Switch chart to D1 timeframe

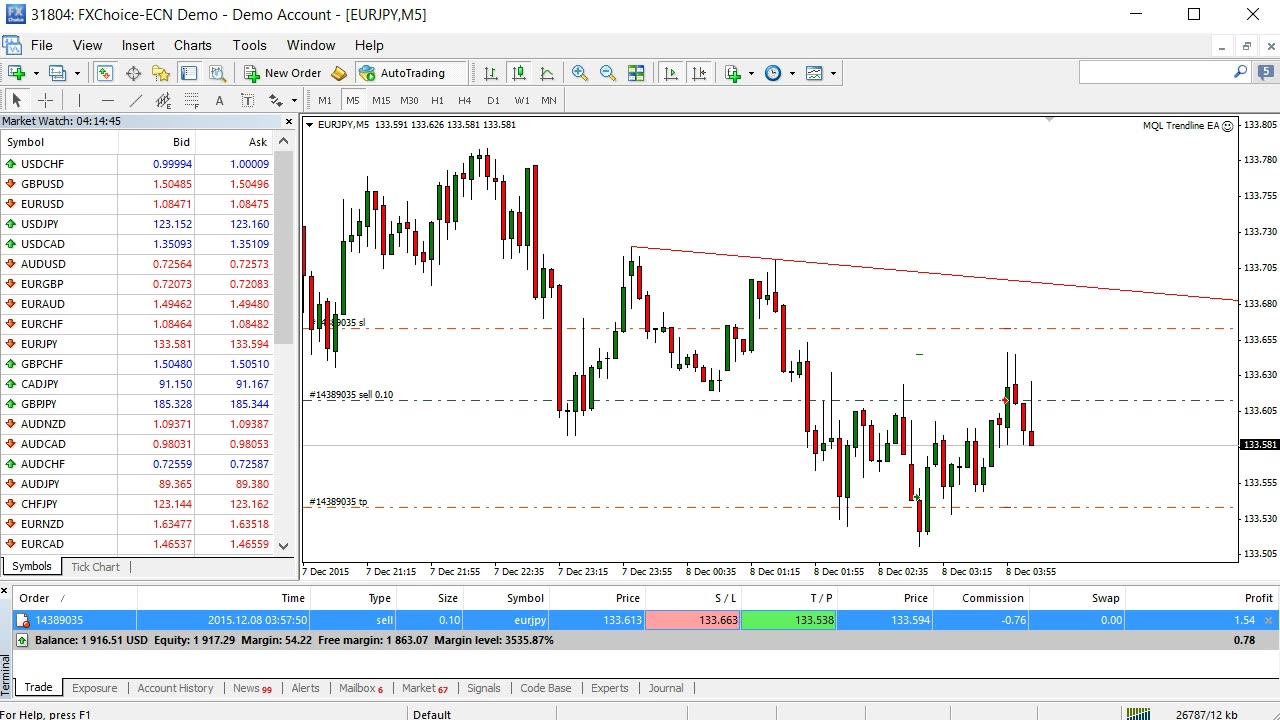493,100
